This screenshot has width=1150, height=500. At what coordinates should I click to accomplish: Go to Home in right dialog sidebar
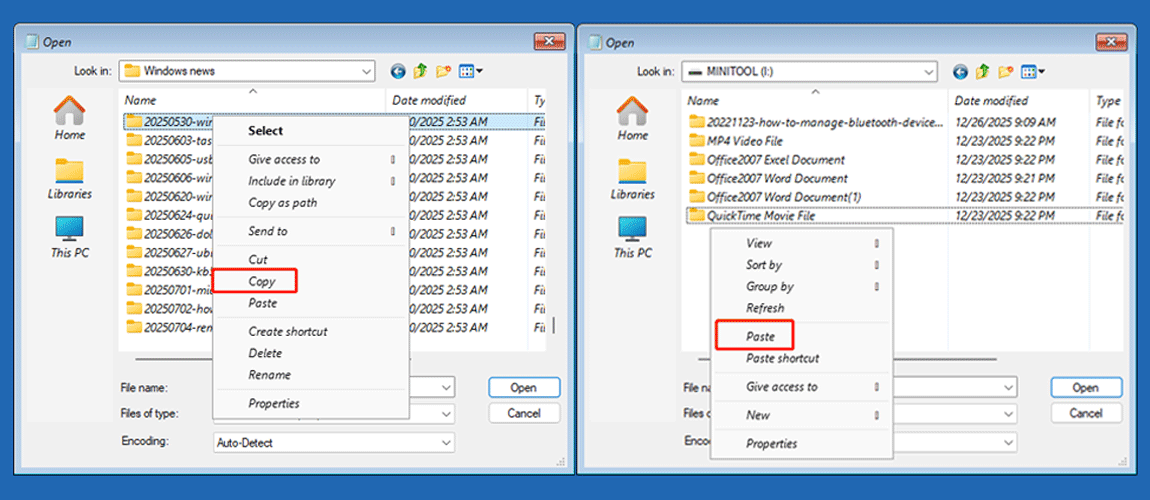click(632, 118)
